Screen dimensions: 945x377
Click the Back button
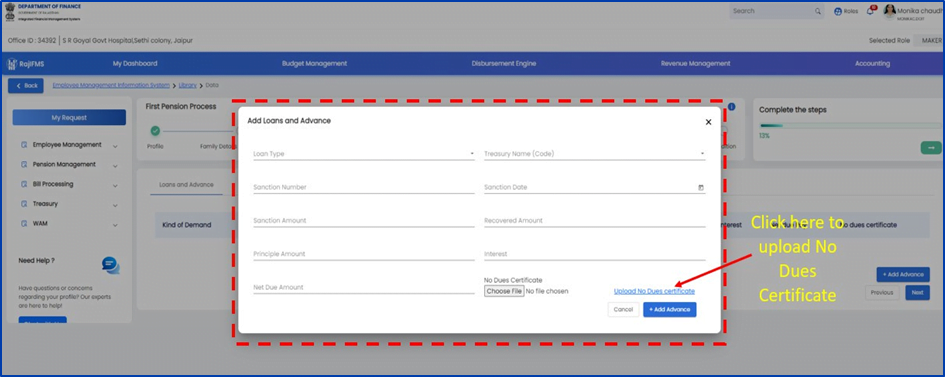tap(26, 86)
